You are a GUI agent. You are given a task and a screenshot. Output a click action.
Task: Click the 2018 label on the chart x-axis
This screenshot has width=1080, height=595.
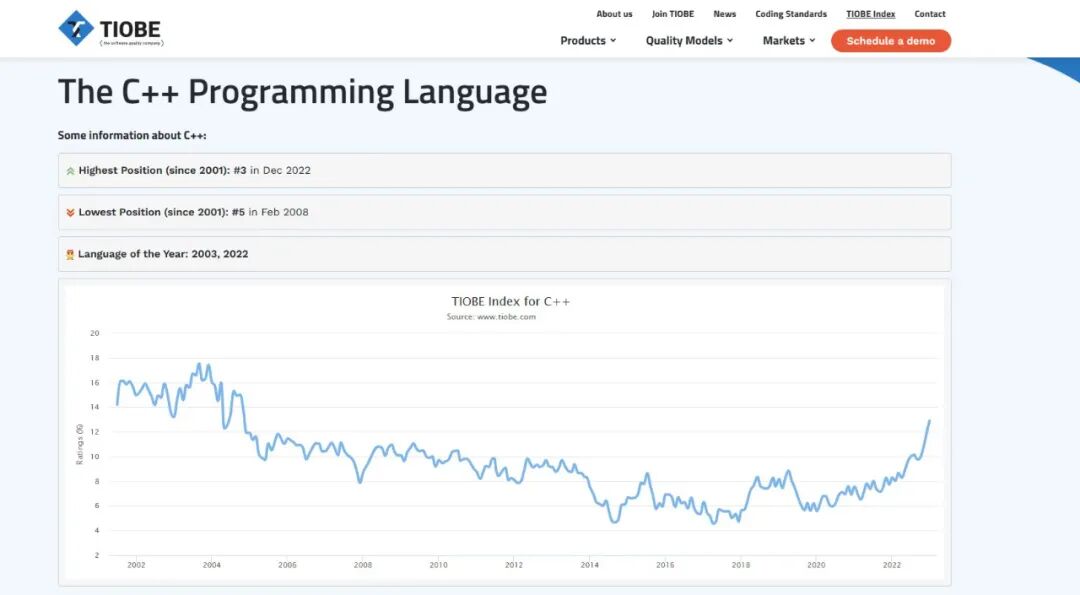[740, 565]
